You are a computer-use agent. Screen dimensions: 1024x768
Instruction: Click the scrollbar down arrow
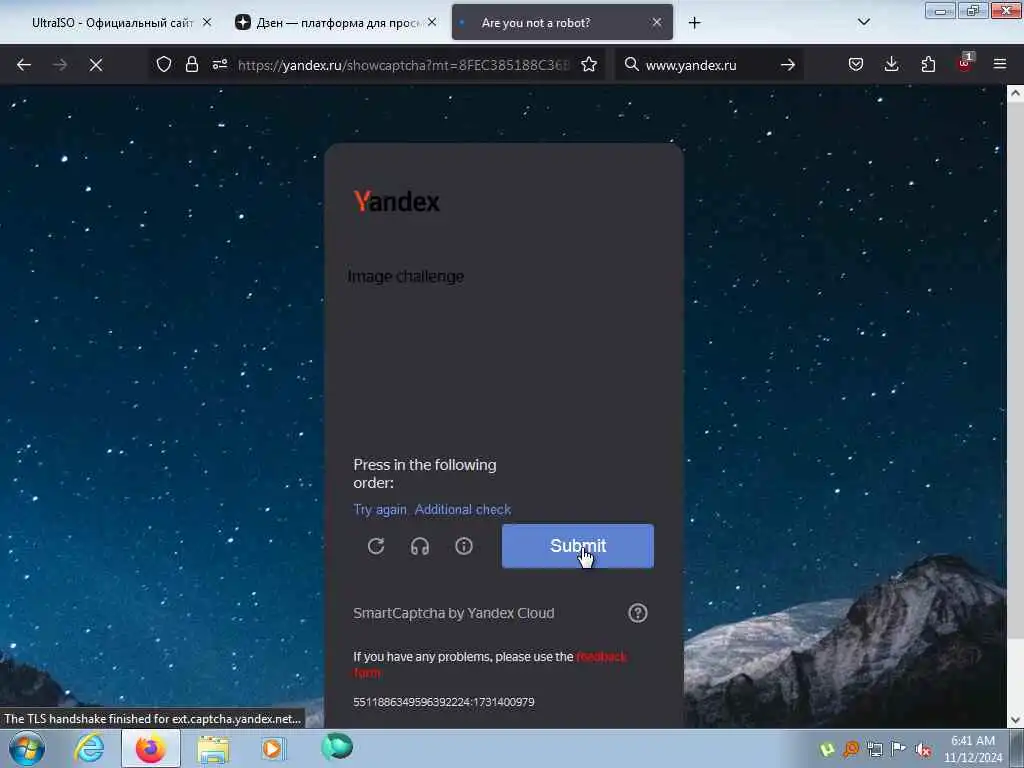[x=1015, y=720]
